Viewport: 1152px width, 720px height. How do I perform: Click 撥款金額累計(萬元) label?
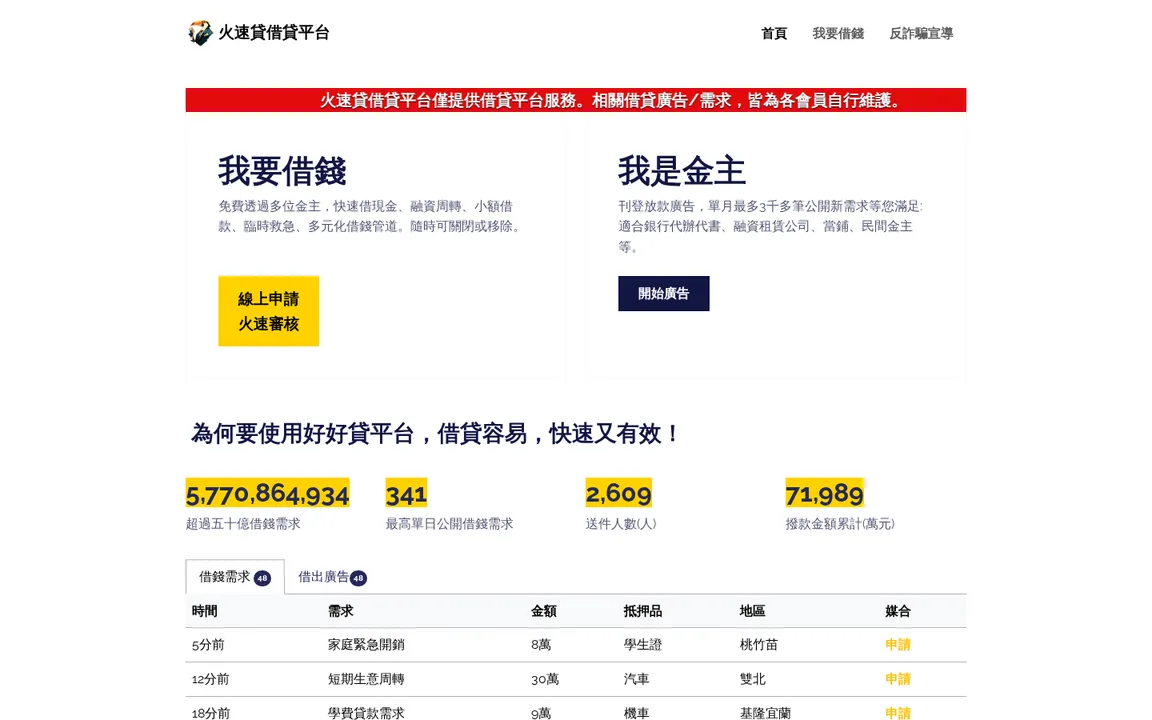840,524
